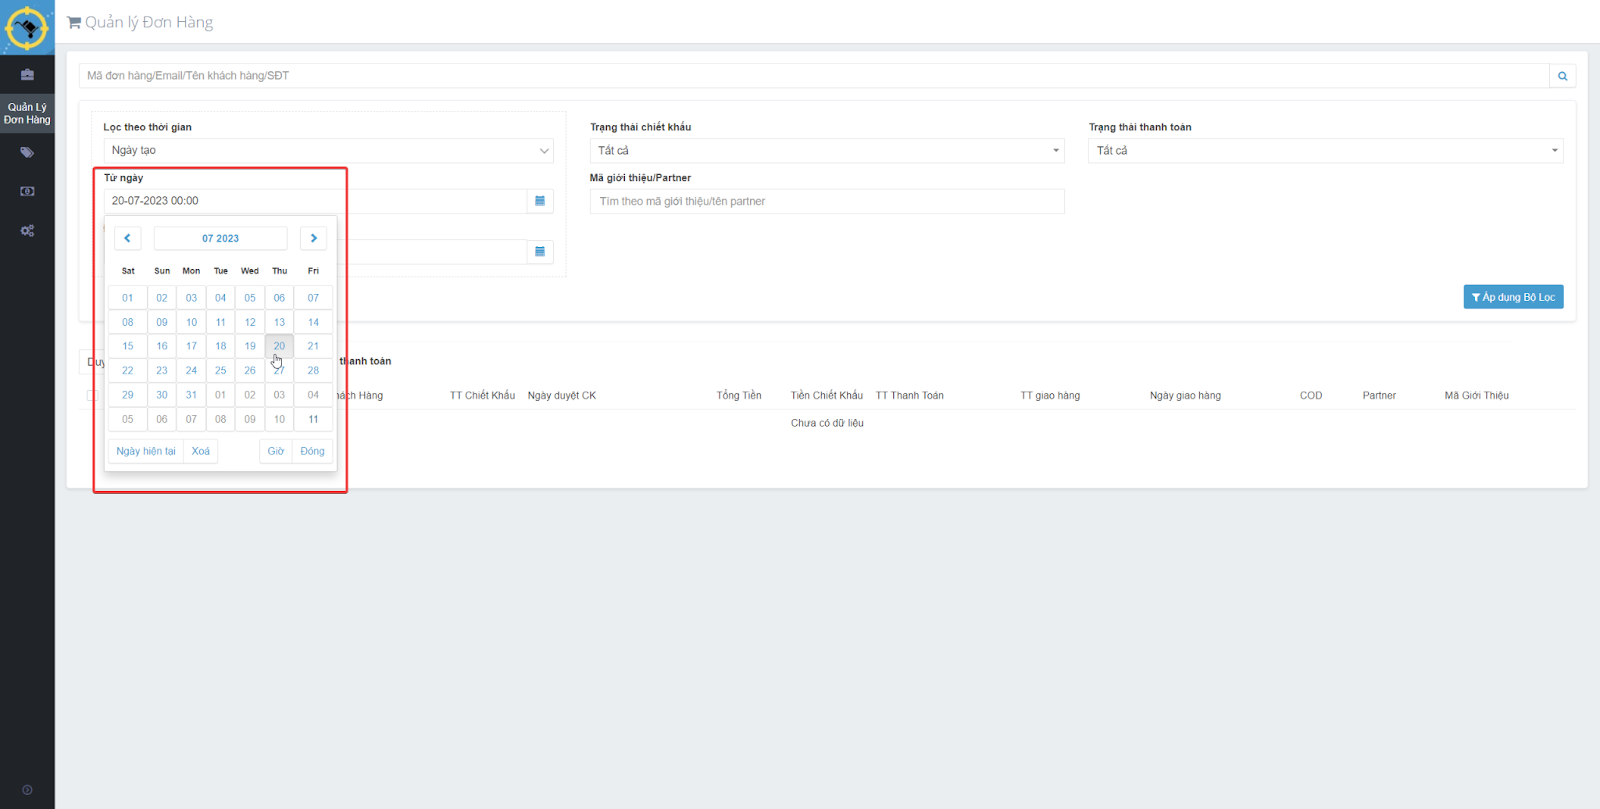
Task: Pick day 15 in the calendar
Action: pyautogui.click(x=128, y=346)
